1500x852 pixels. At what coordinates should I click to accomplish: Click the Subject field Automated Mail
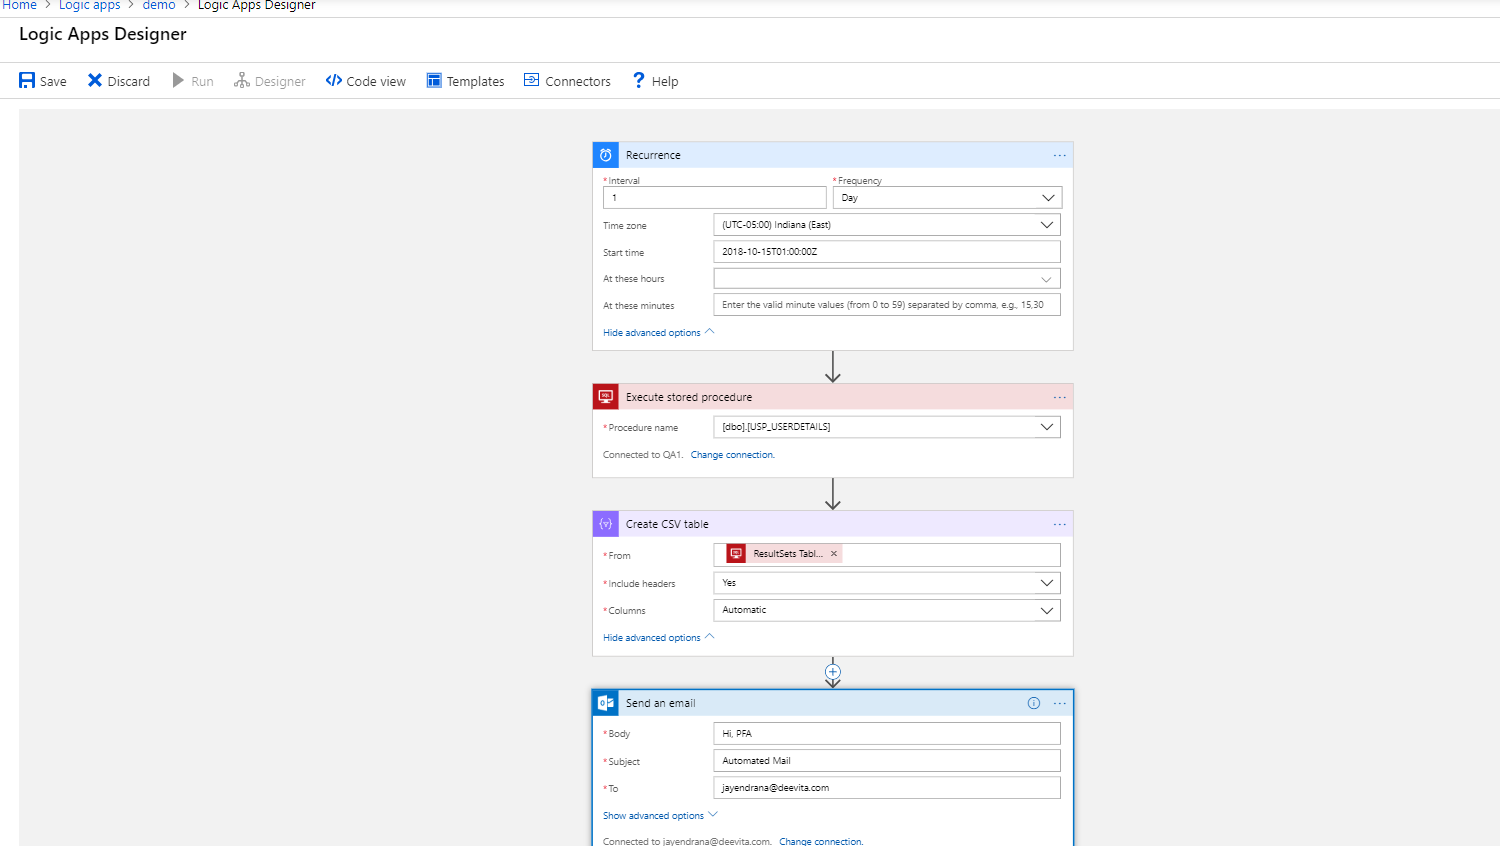[x=887, y=761]
